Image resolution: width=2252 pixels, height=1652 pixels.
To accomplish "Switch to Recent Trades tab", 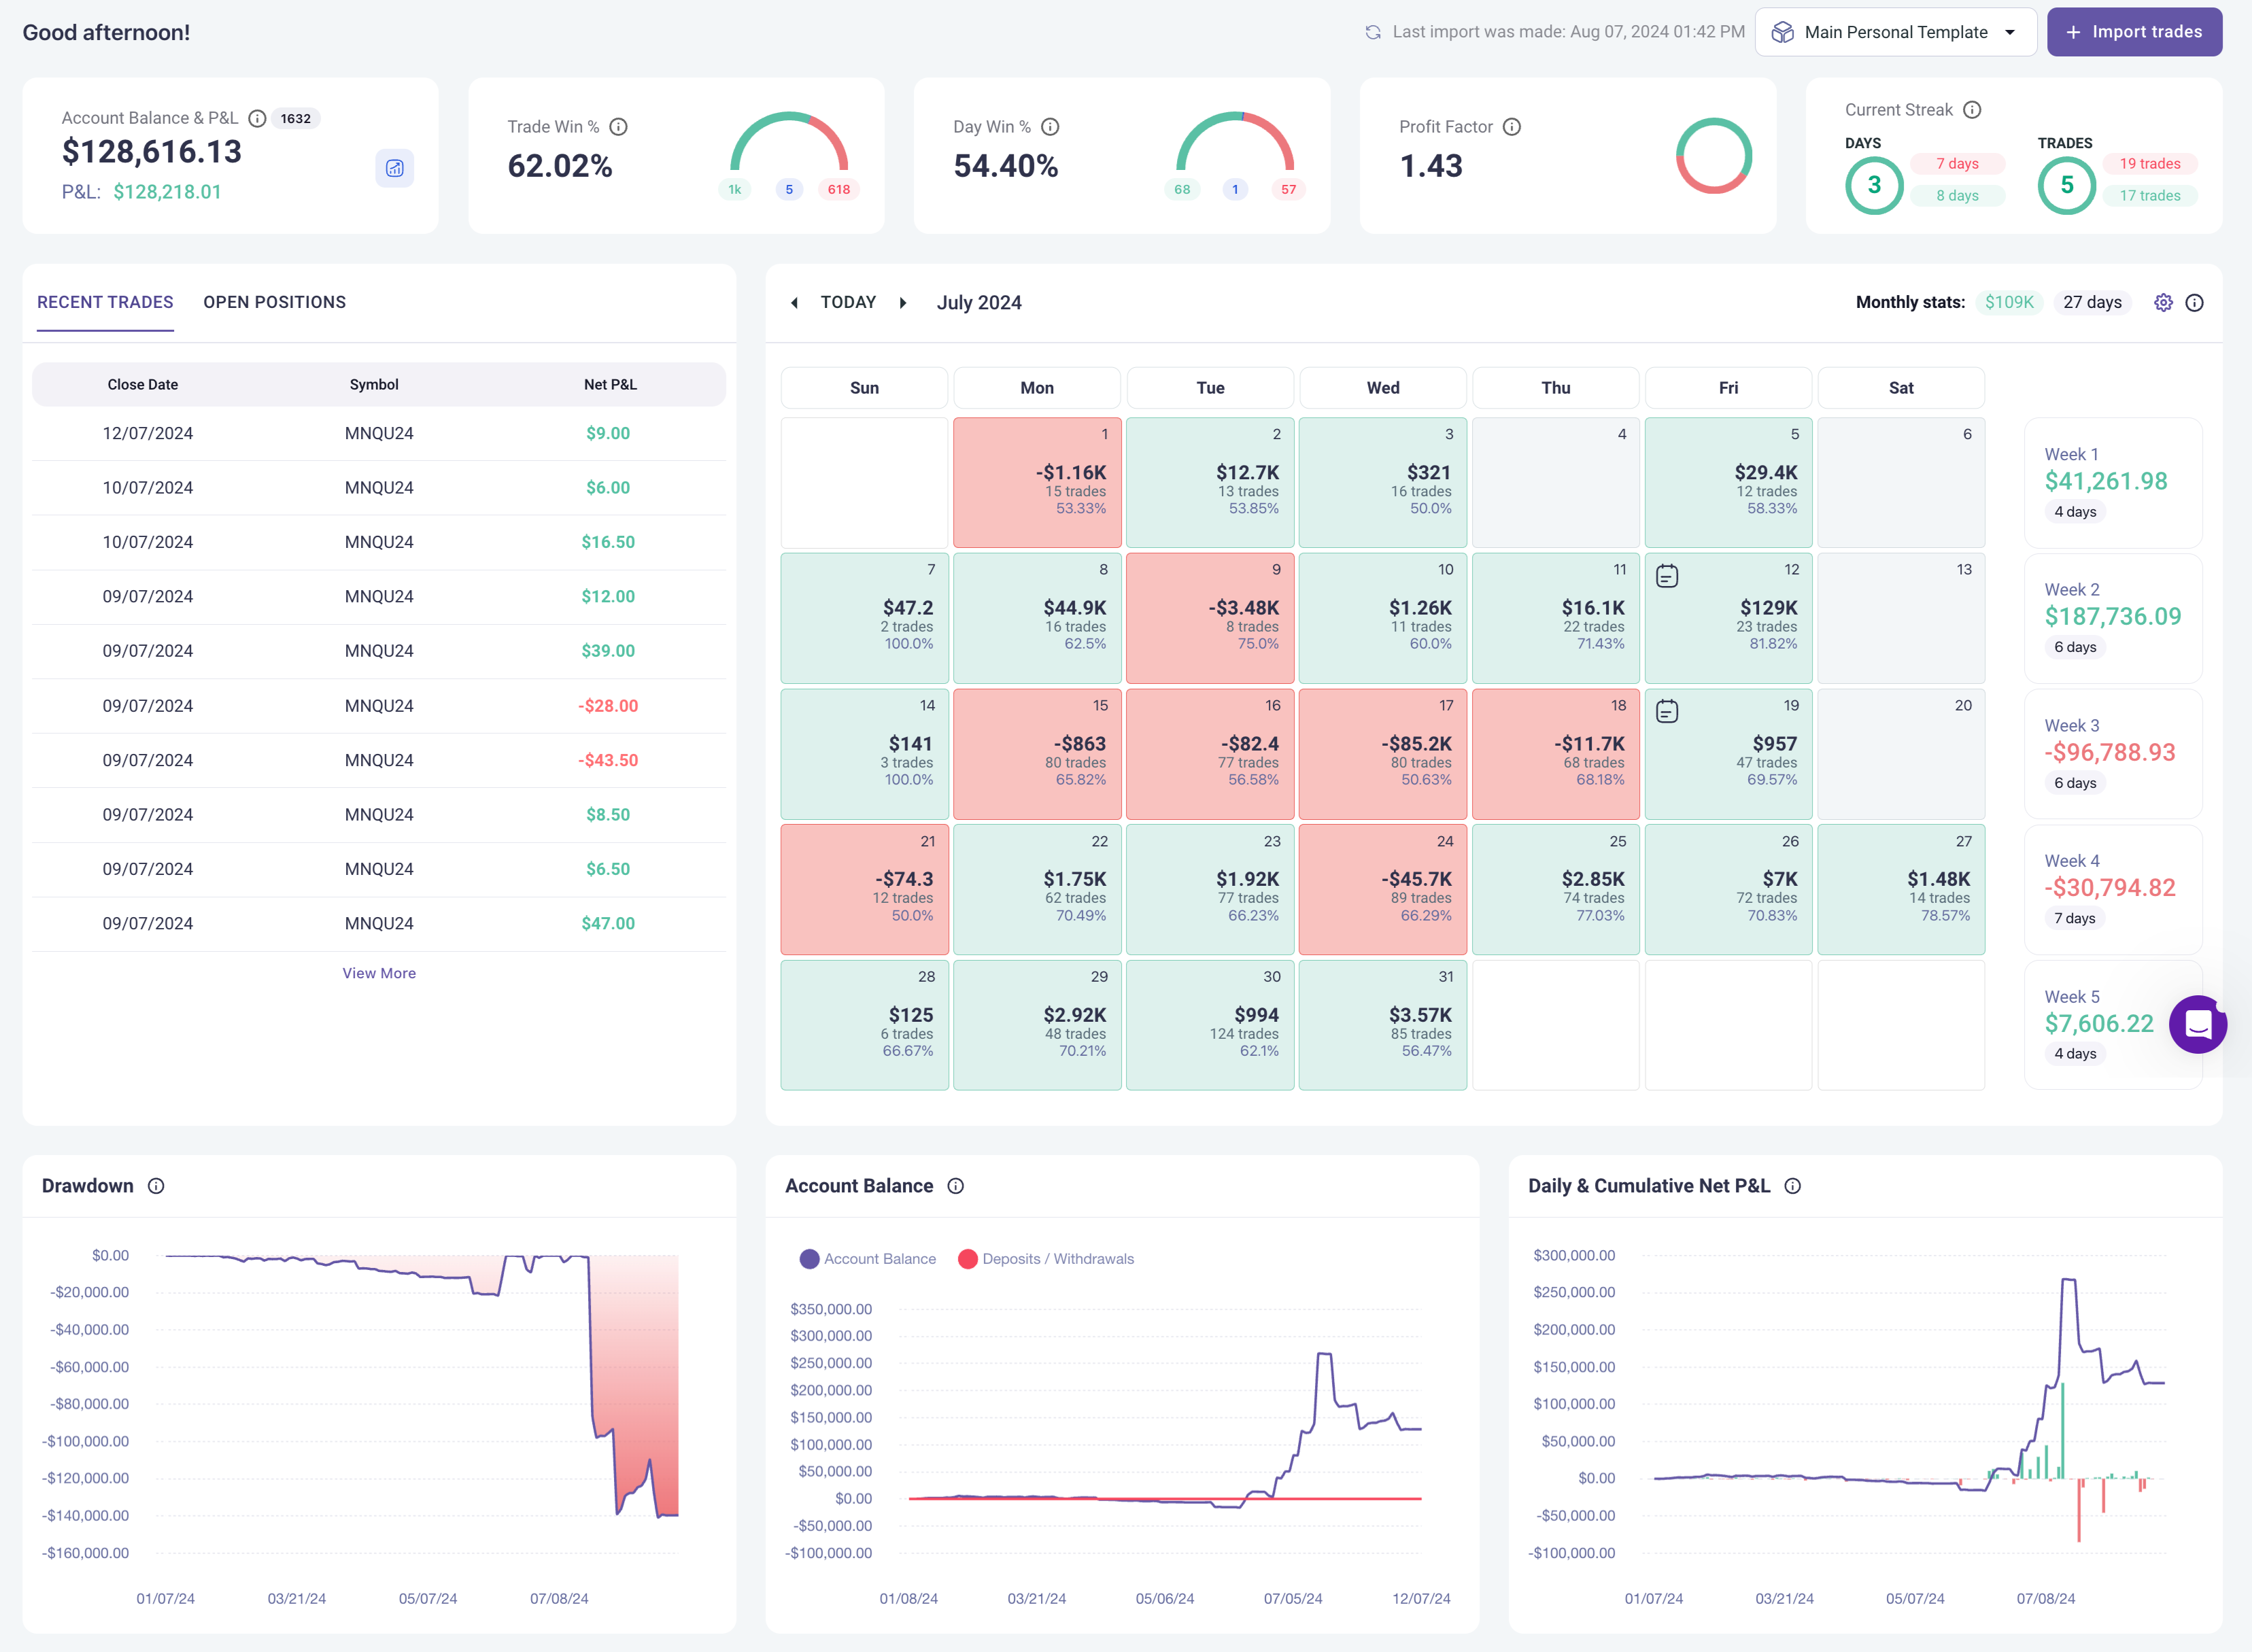I will pos(105,302).
